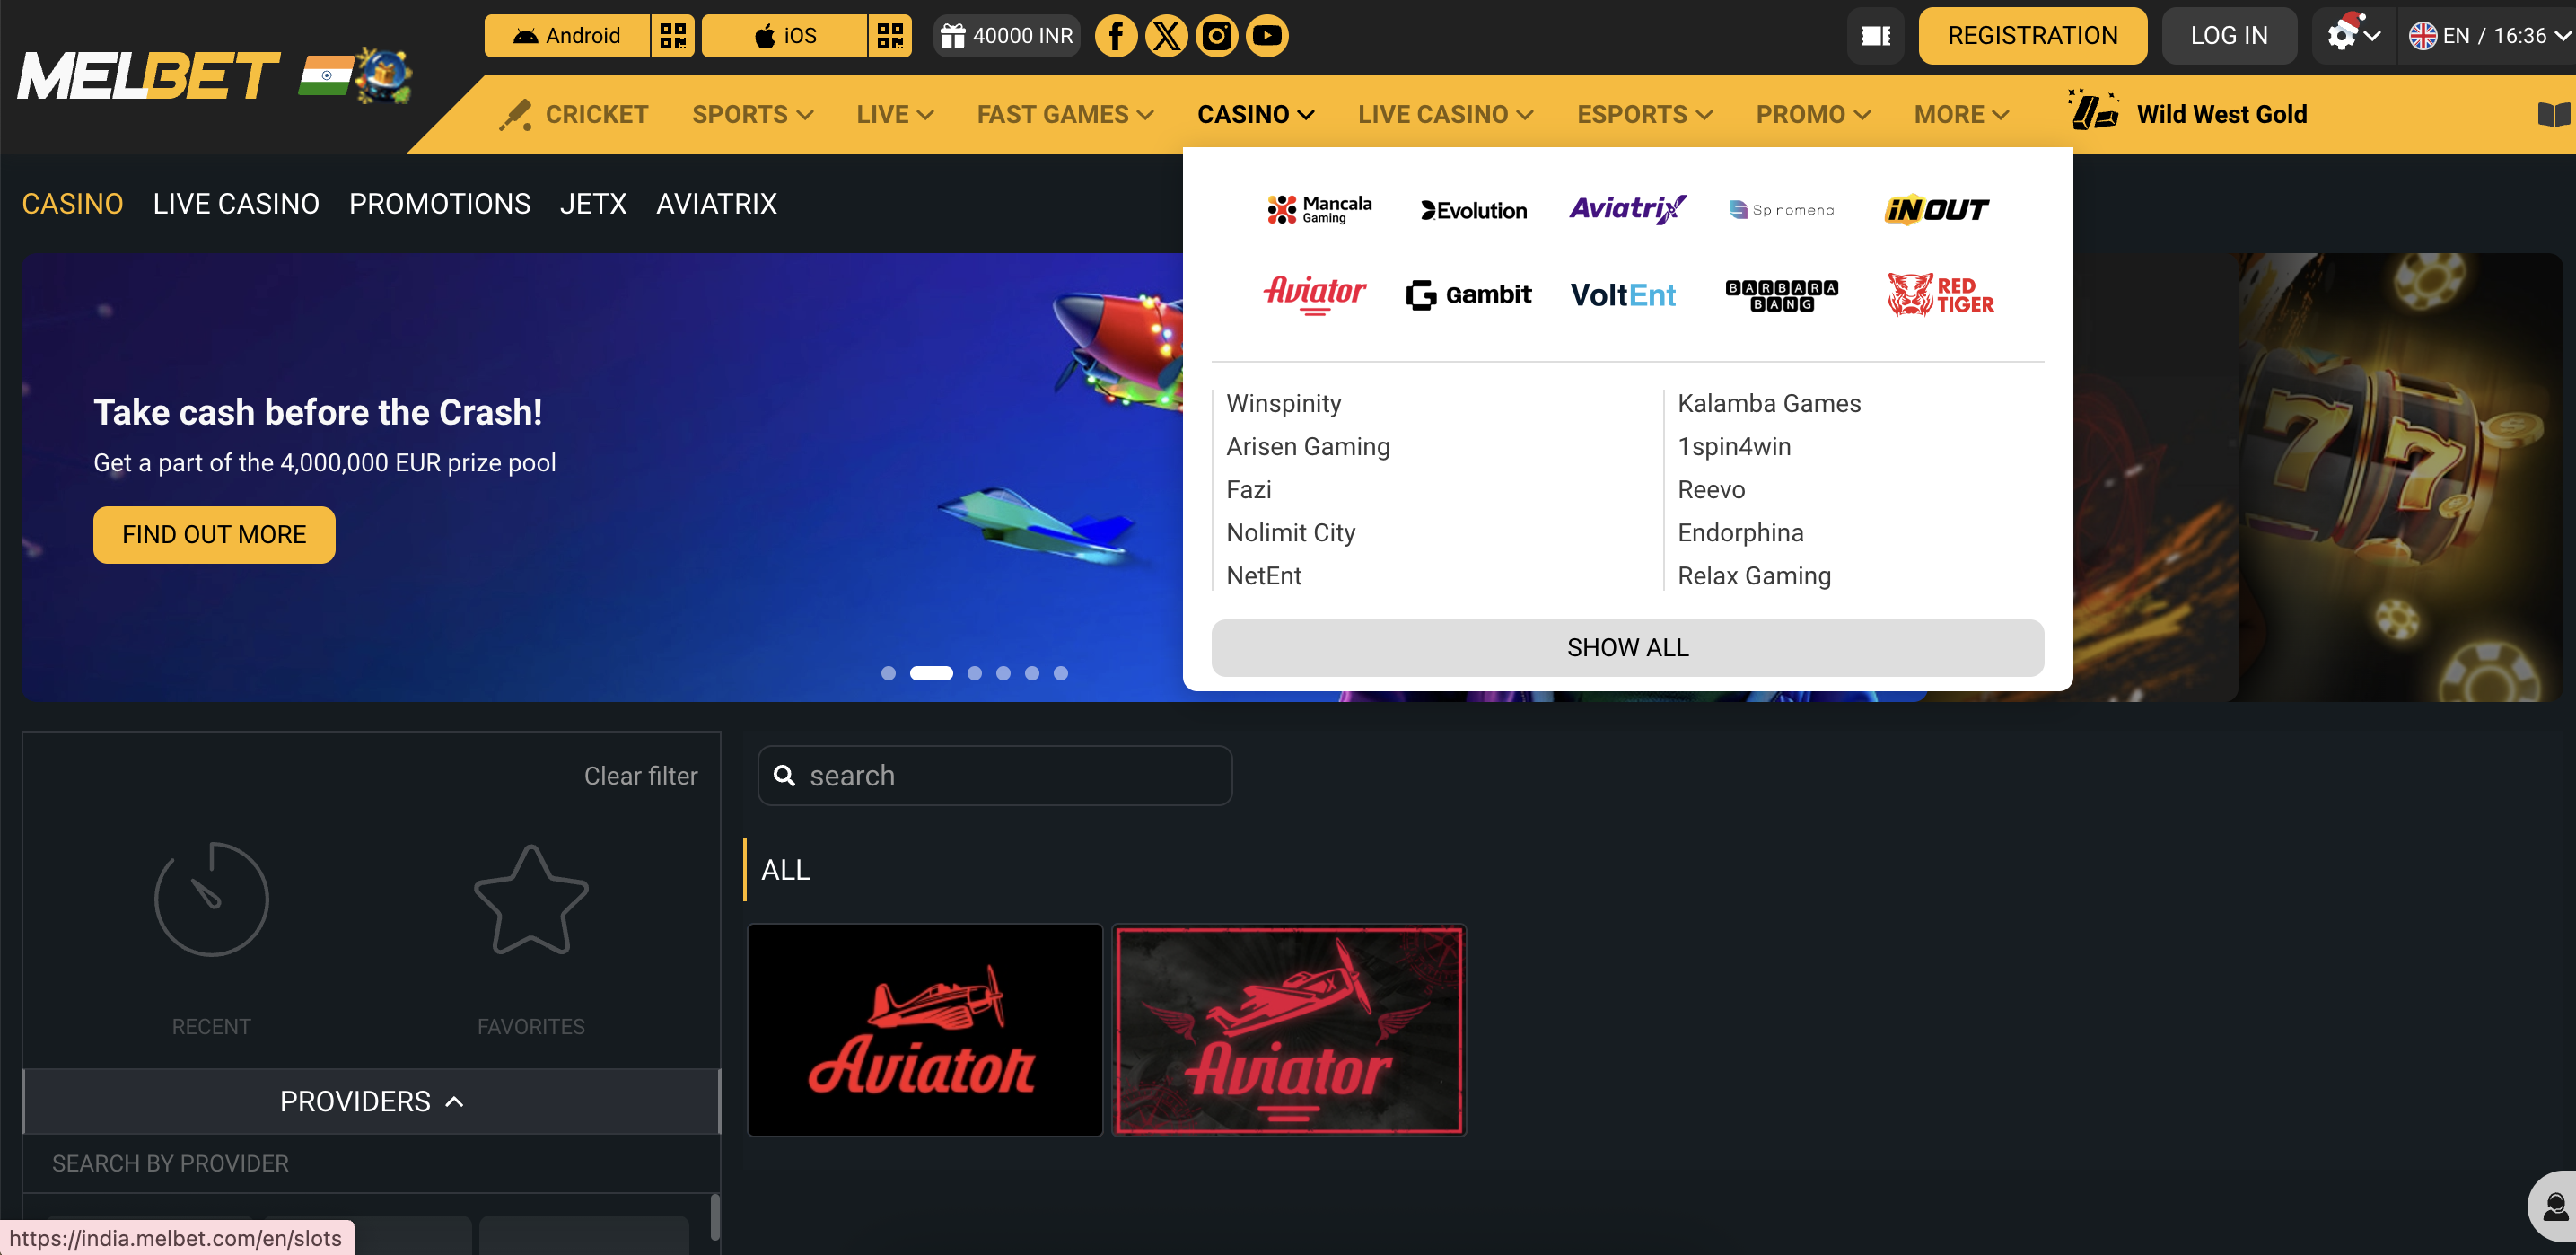Open Nolimit City provider link
The height and width of the screenshot is (1255, 2576).
click(x=1291, y=532)
